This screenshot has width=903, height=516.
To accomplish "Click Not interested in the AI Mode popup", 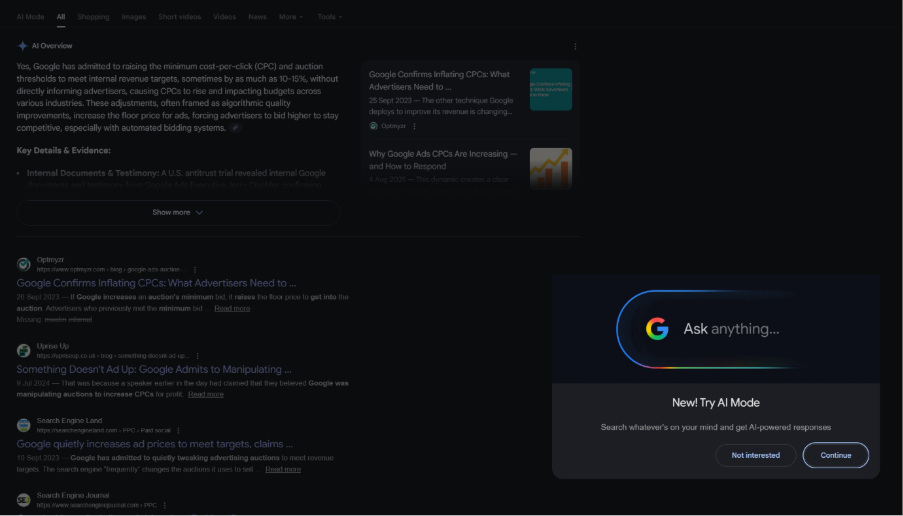I will [756, 455].
